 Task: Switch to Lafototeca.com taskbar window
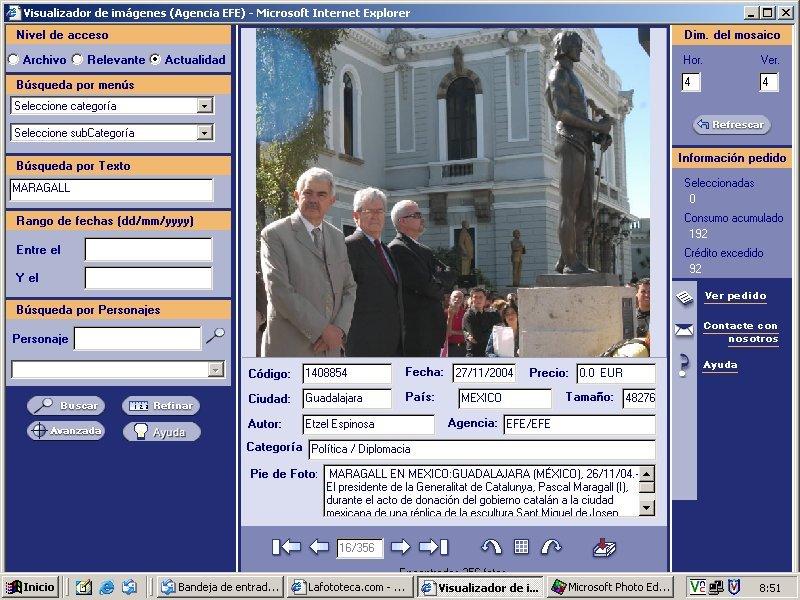350,587
